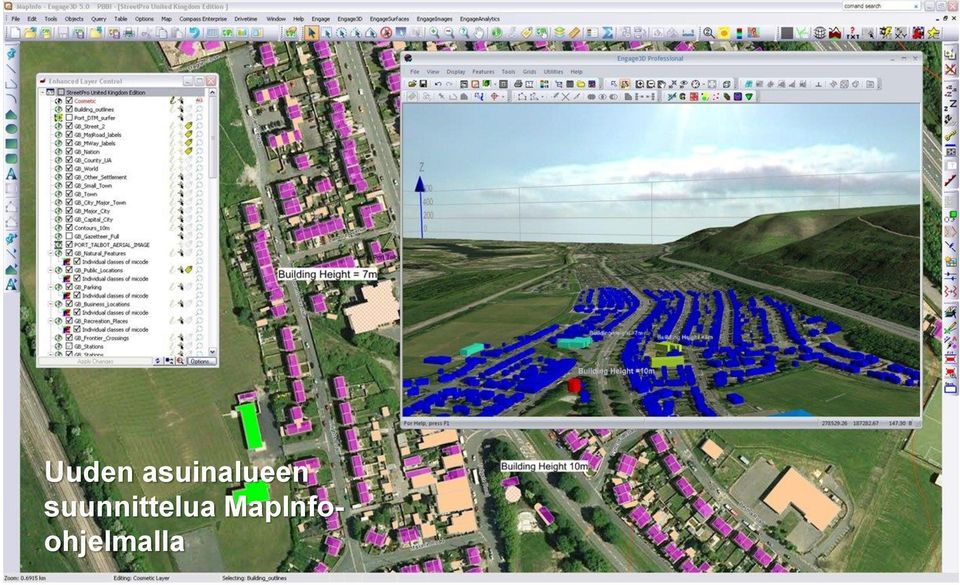Open the Engage3D menu in MapInfo menu bar
This screenshot has width=960, height=585.
[350, 19]
